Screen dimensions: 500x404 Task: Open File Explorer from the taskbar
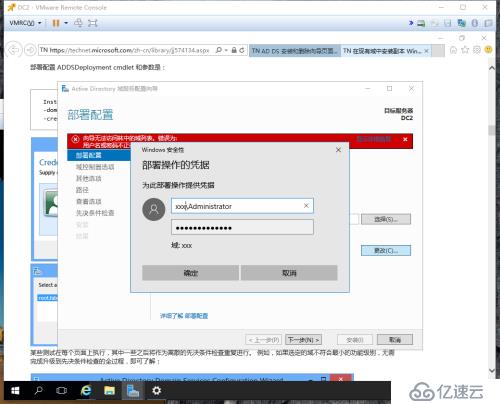[109, 391]
